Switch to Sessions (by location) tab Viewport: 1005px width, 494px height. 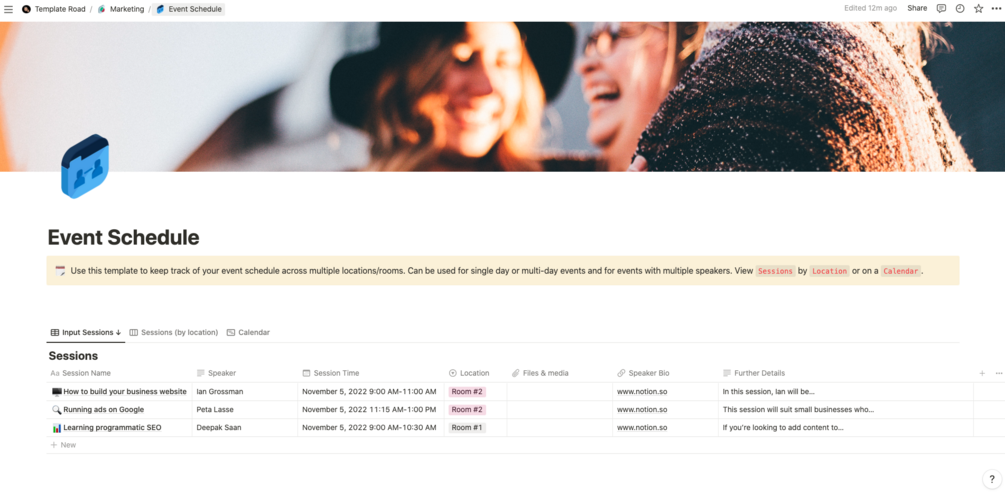(x=174, y=333)
